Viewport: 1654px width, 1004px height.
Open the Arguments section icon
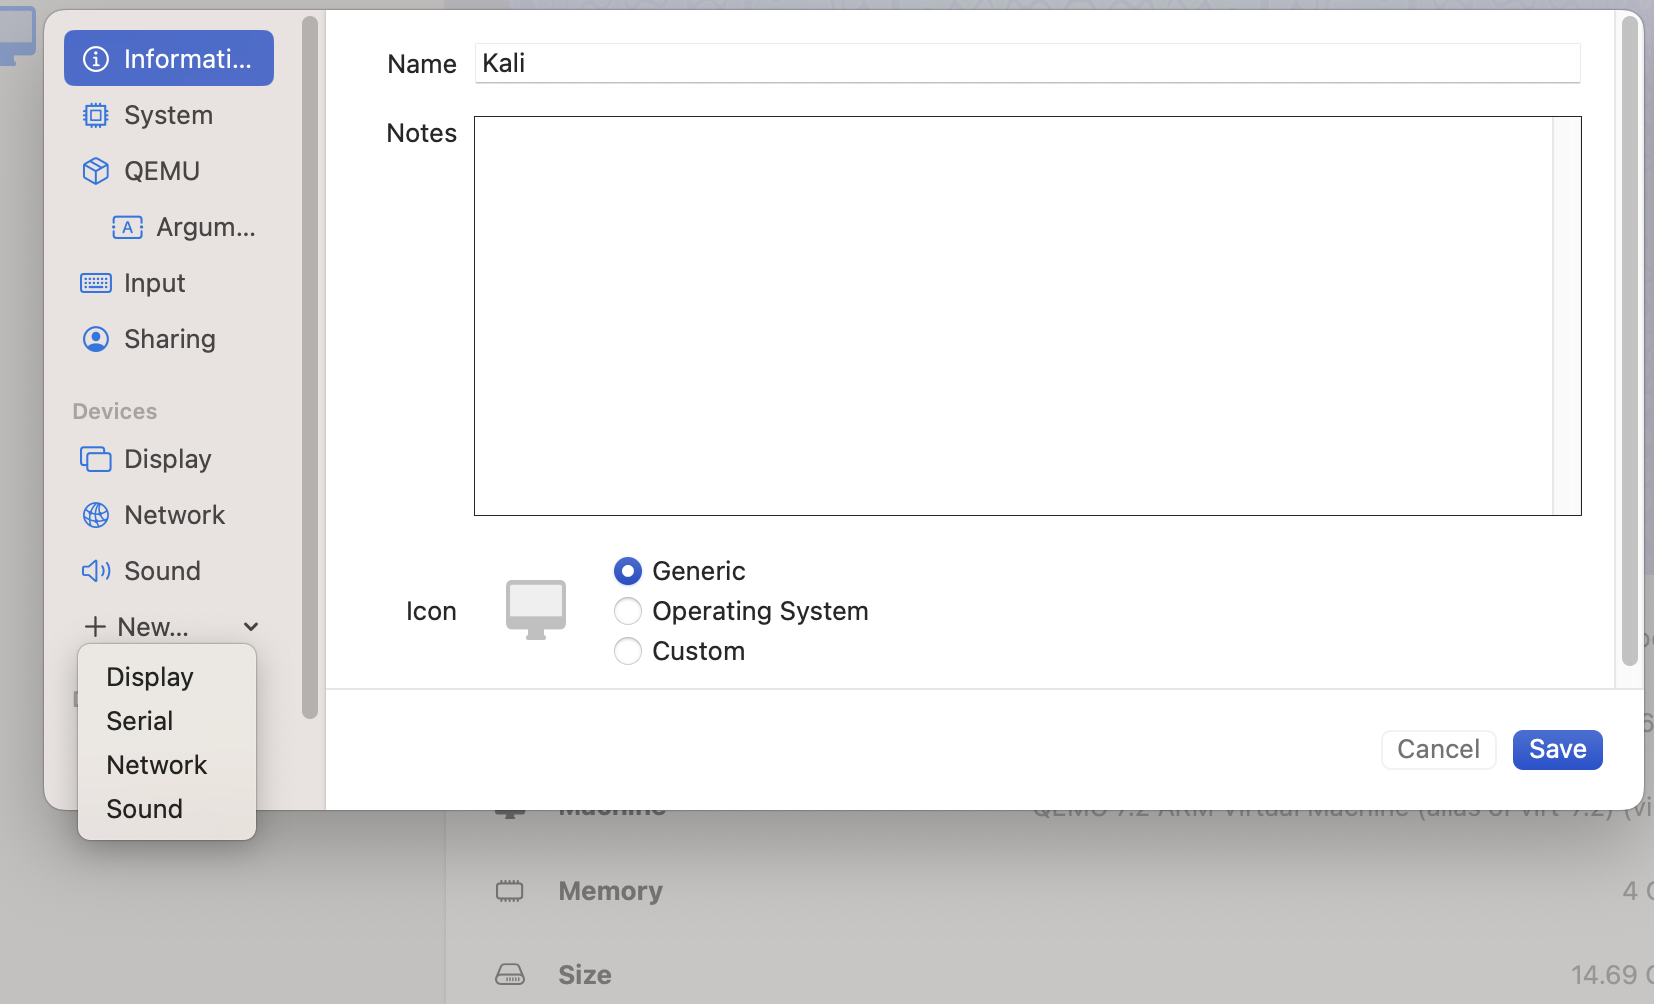pyautogui.click(x=127, y=228)
